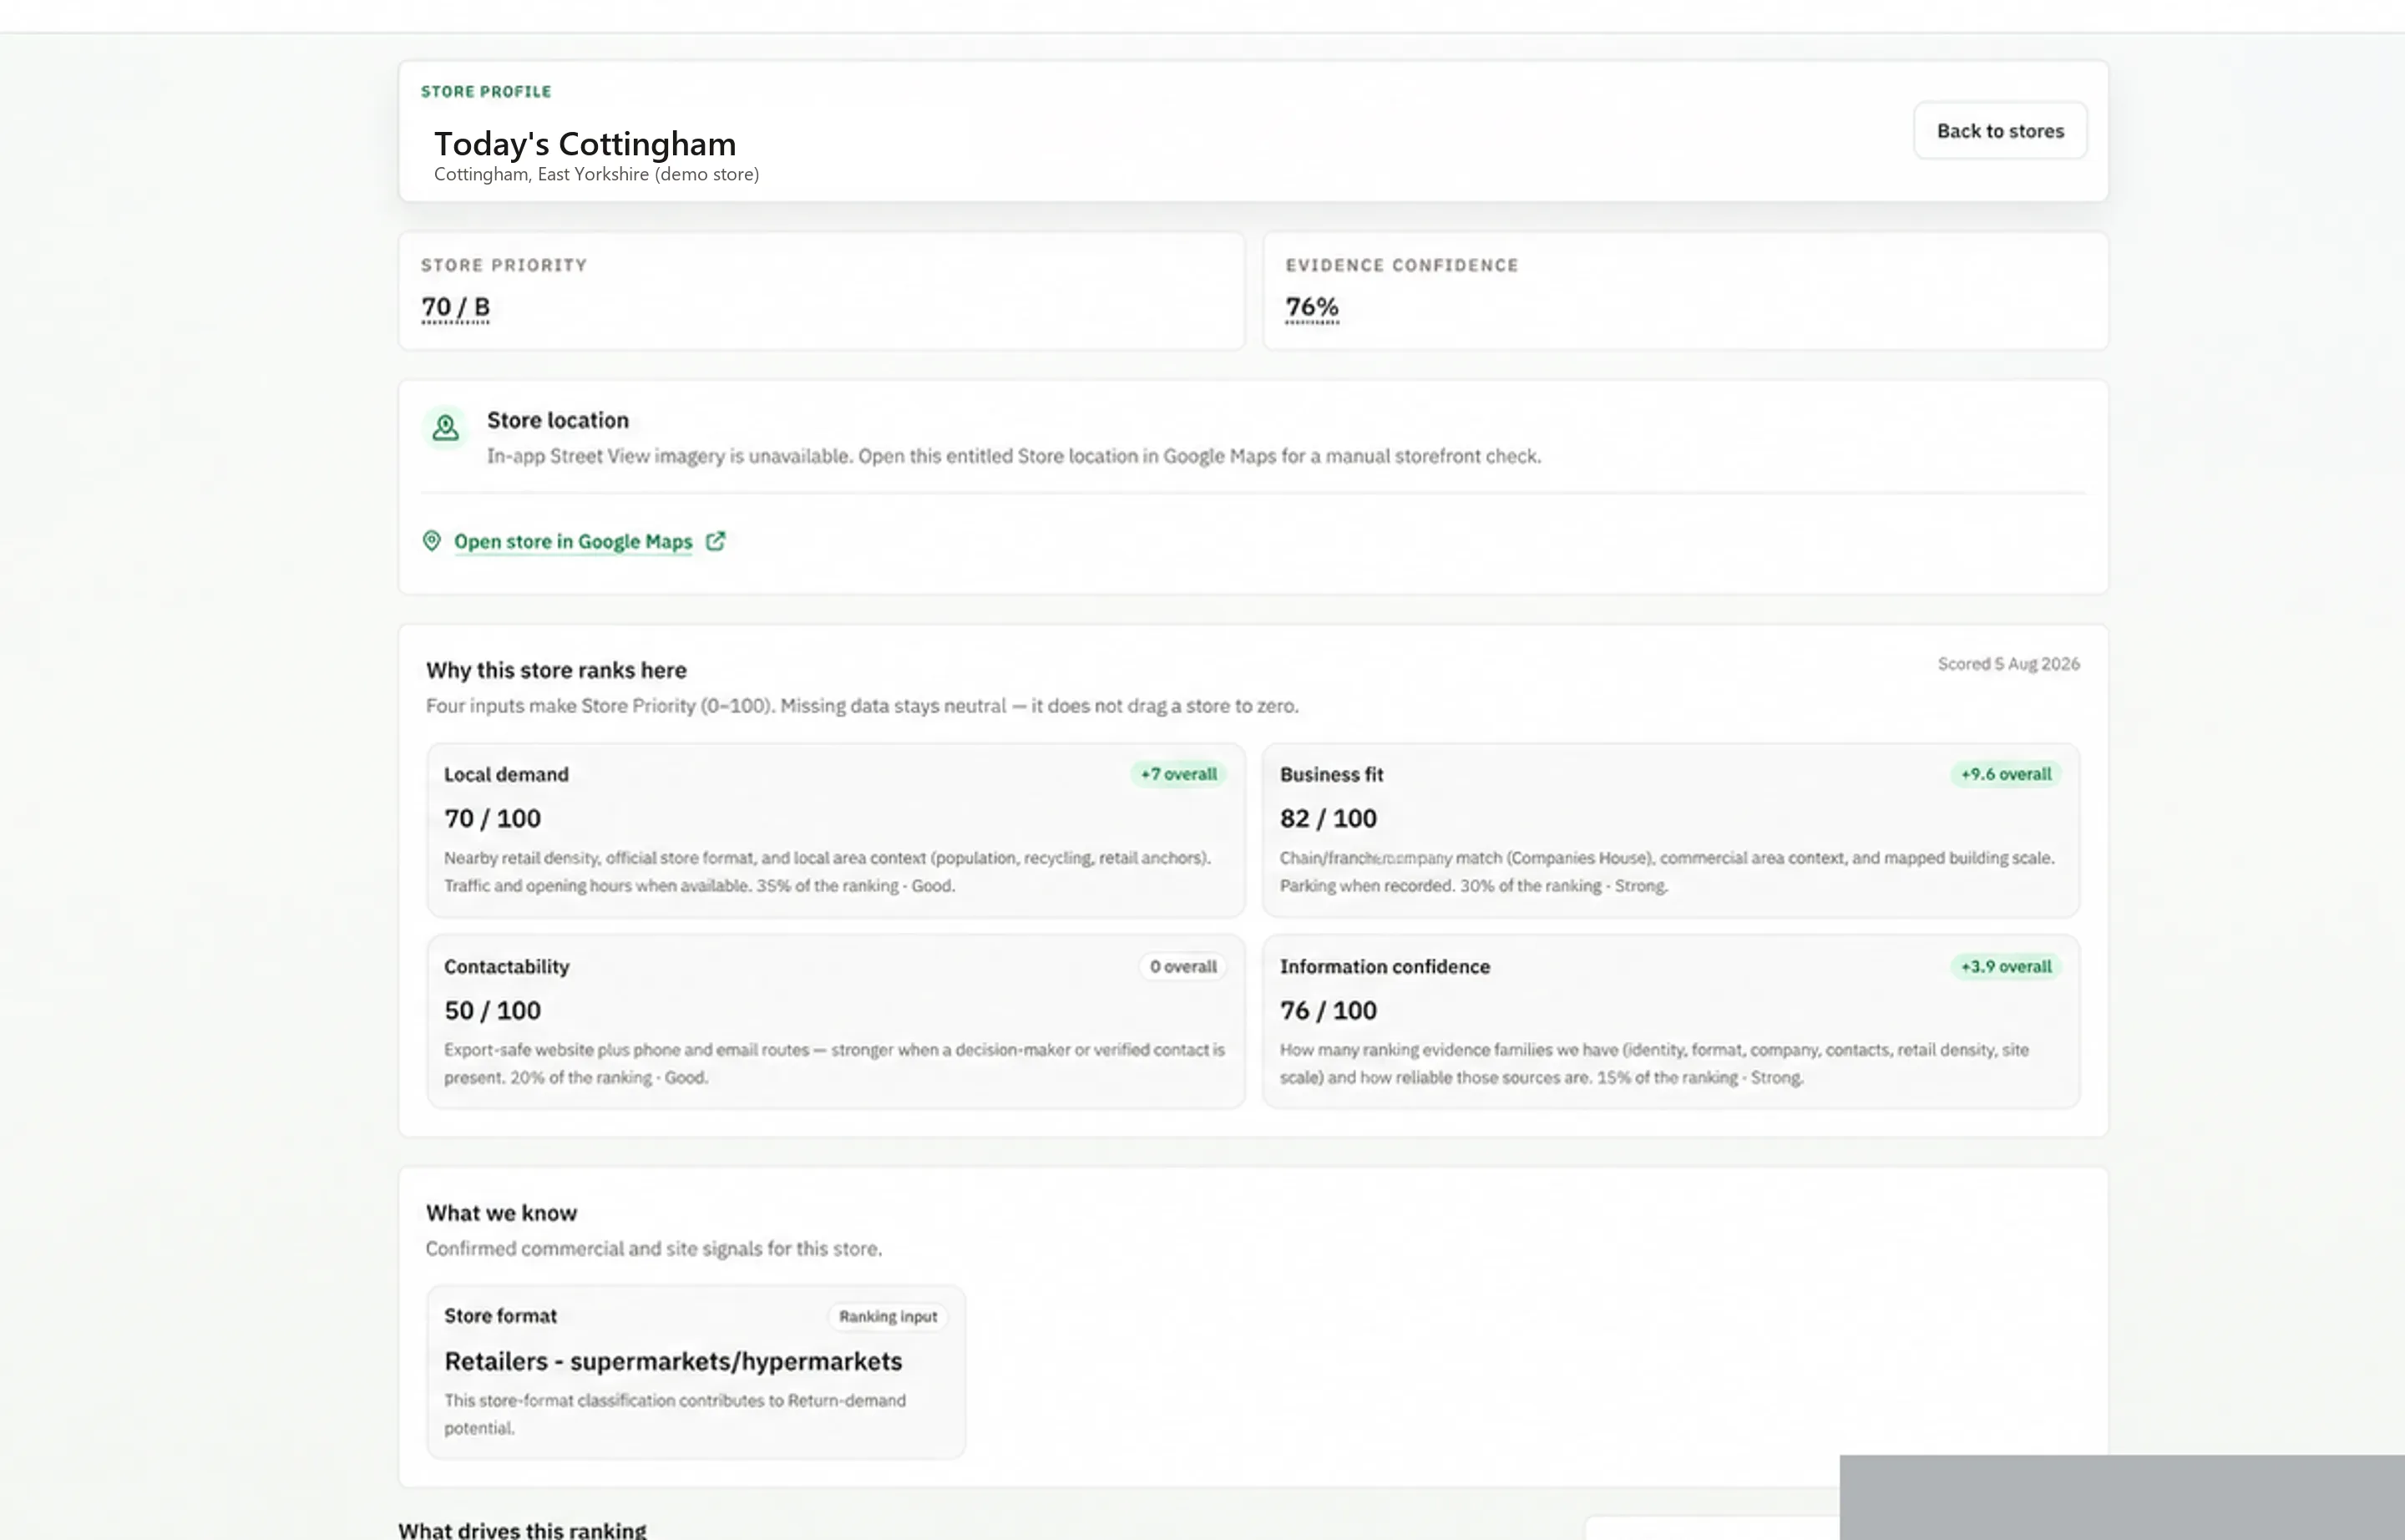Click Retailers - supermarkets/hypermarkets value
2405x1540 pixels.
tap(674, 1361)
